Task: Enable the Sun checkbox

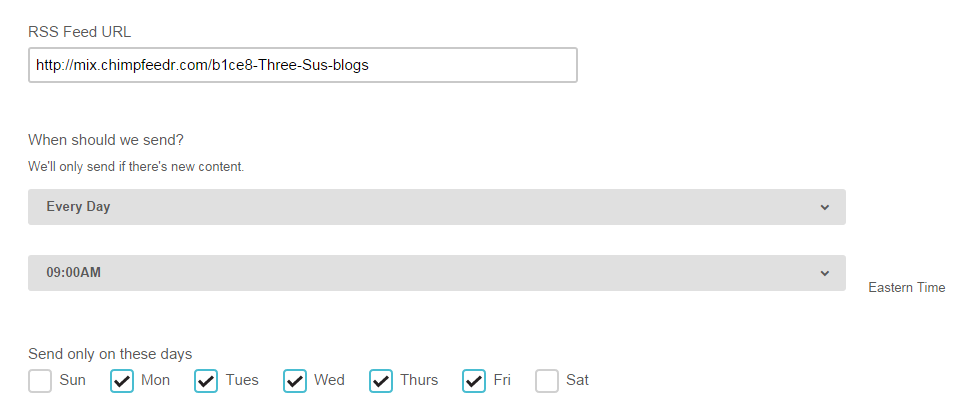Action: click(40, 381)
